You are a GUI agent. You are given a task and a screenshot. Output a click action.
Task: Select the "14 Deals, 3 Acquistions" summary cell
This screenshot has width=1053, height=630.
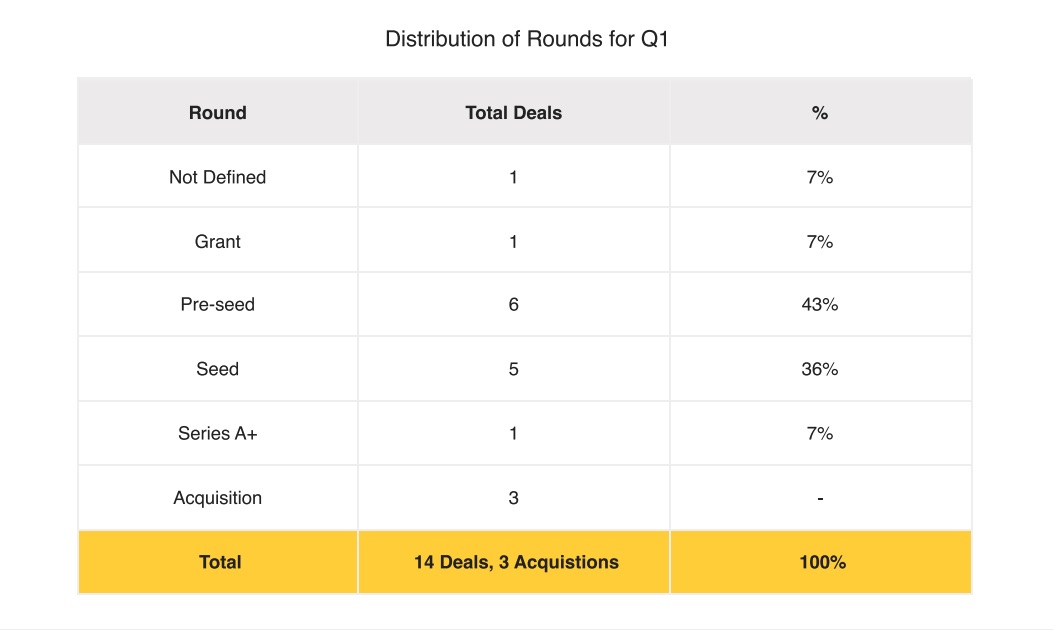click(x=516, y=562)
